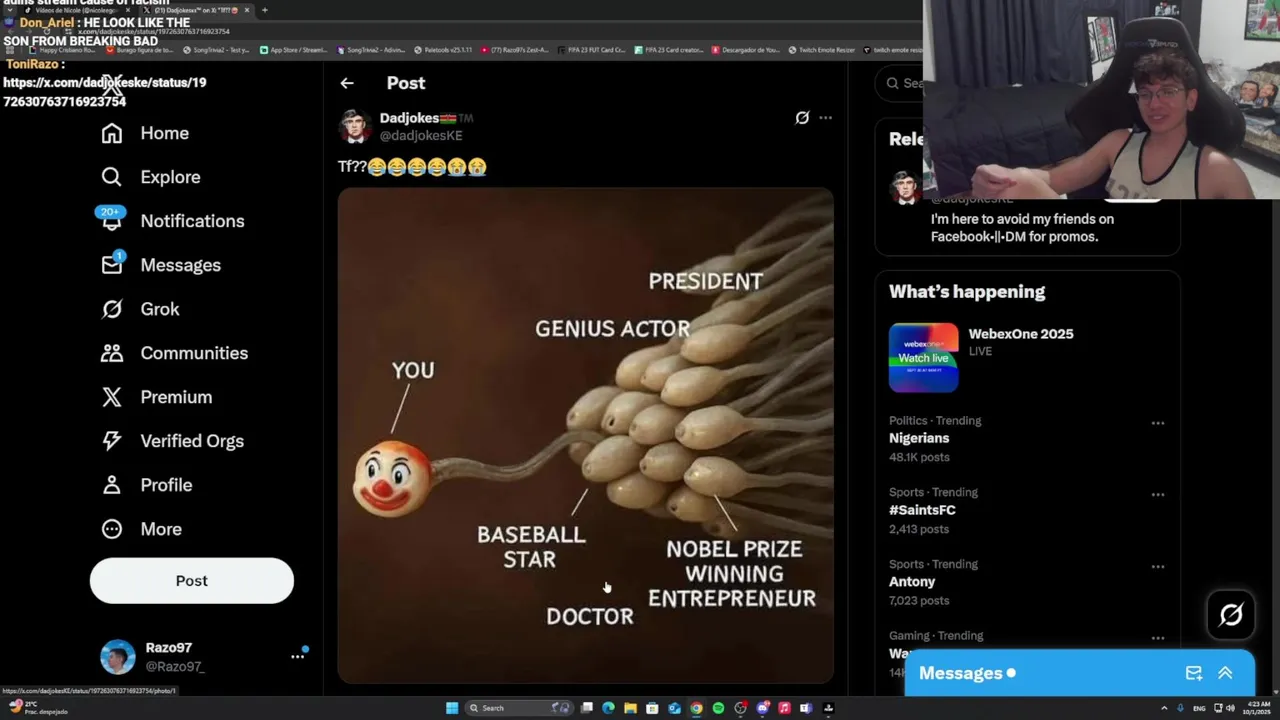Open the Twitch Emote Resizer bookmark
The width and height of the screenshot is (1280, 720).
coord(823,49)
